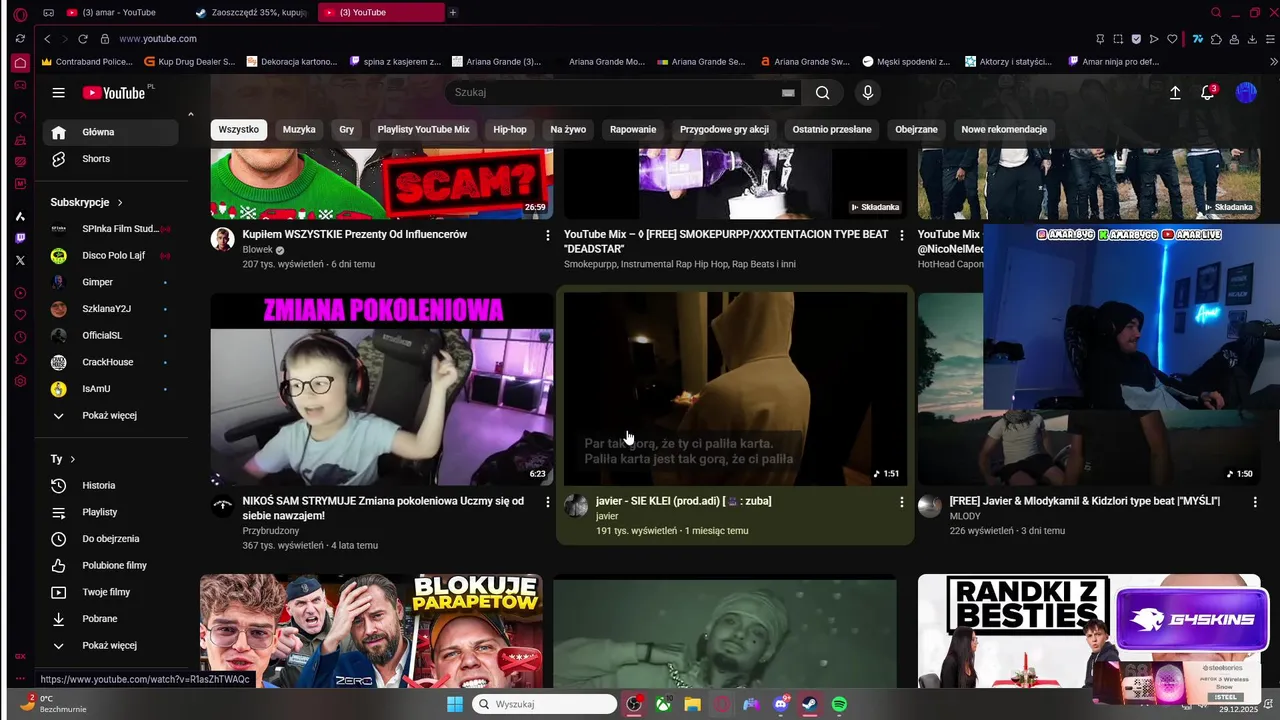Open a new browser tab
This screenshot has height=720, width=1280.
tap(453, 13)
